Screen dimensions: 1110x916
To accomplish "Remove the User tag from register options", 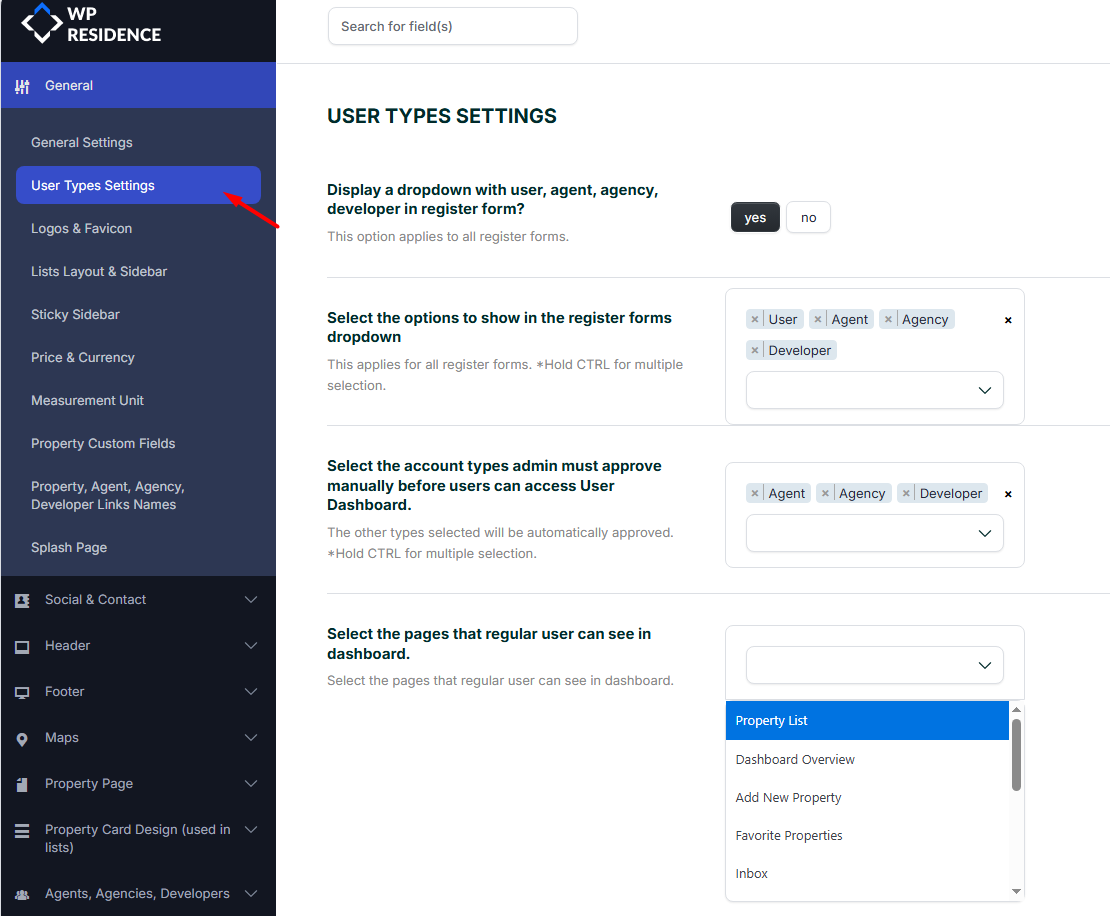I will 755,320.
